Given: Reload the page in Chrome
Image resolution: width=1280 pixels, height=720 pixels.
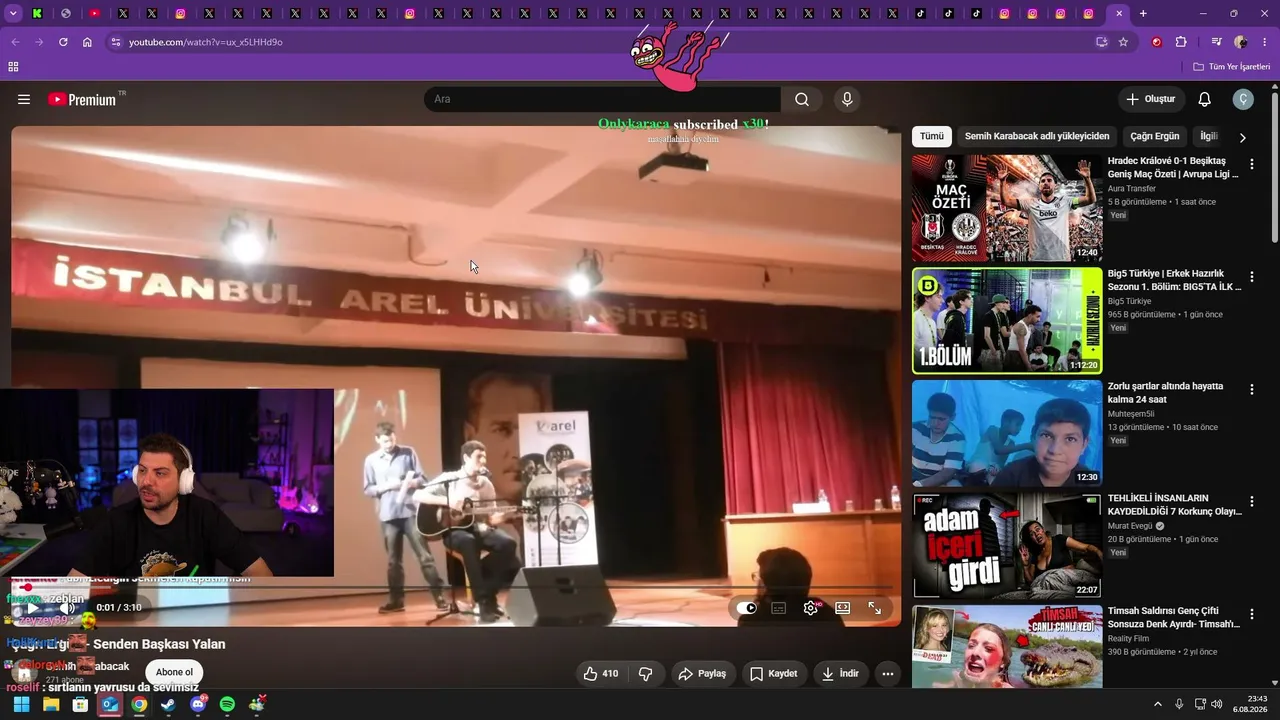Looking at the screenshot, I should 63,42.
